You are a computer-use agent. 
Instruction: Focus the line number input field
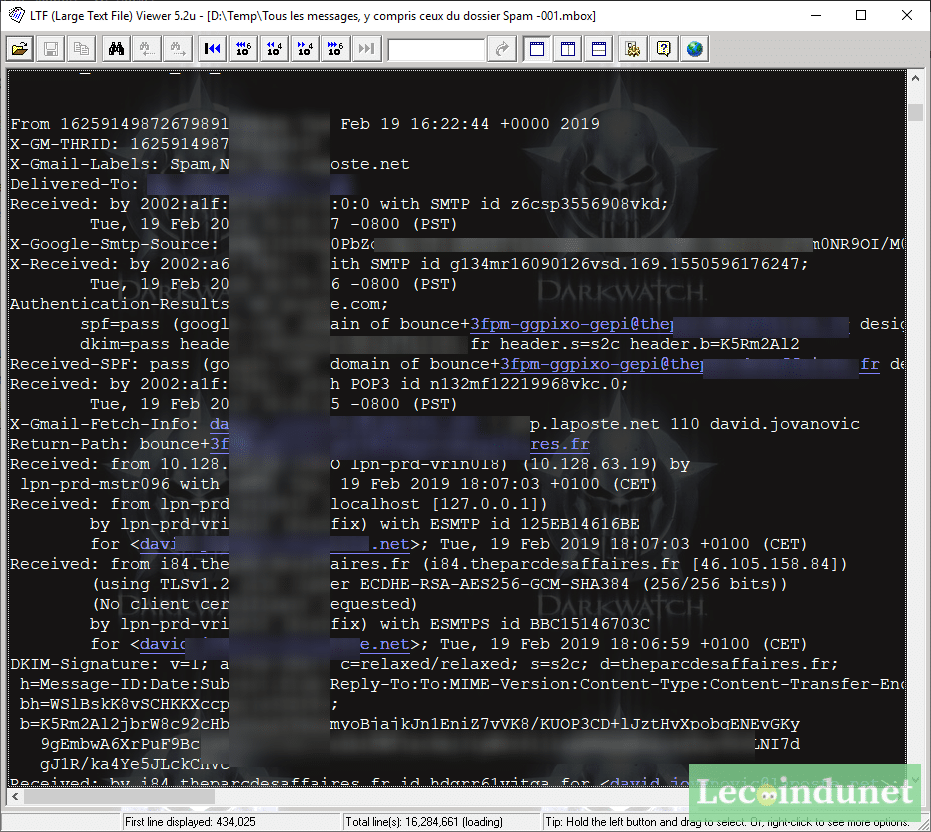(437, 49)
